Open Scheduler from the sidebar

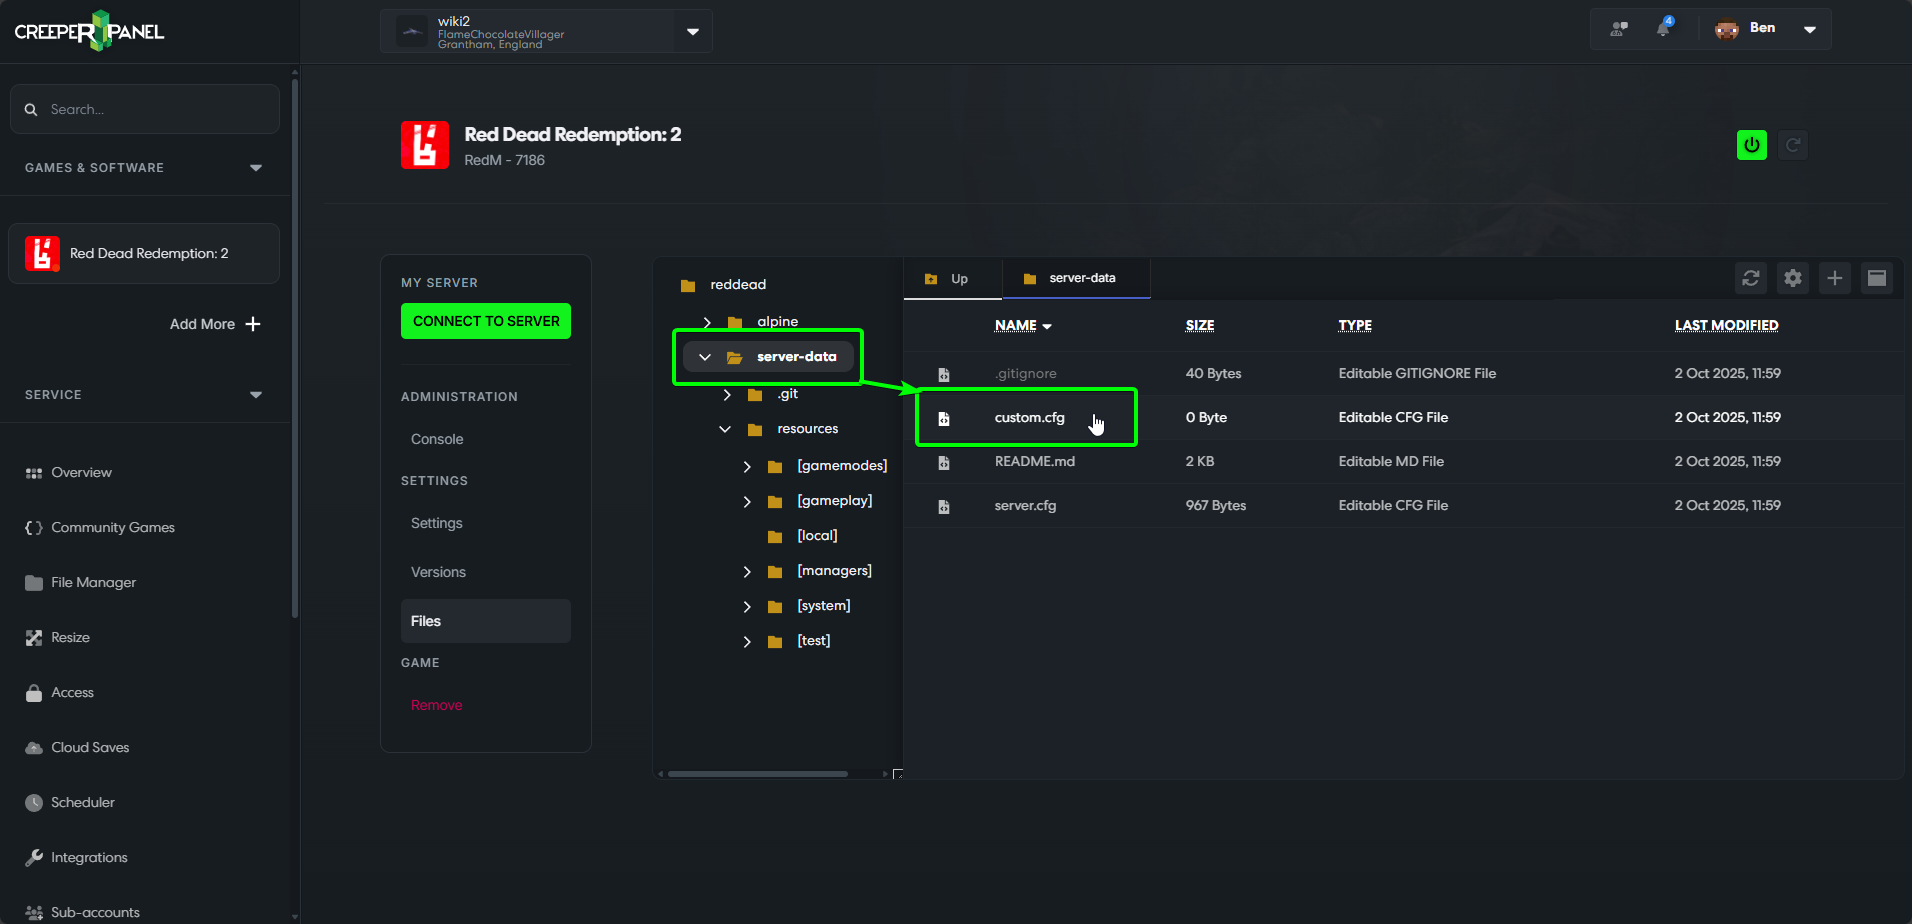click(x=83, y=802)
